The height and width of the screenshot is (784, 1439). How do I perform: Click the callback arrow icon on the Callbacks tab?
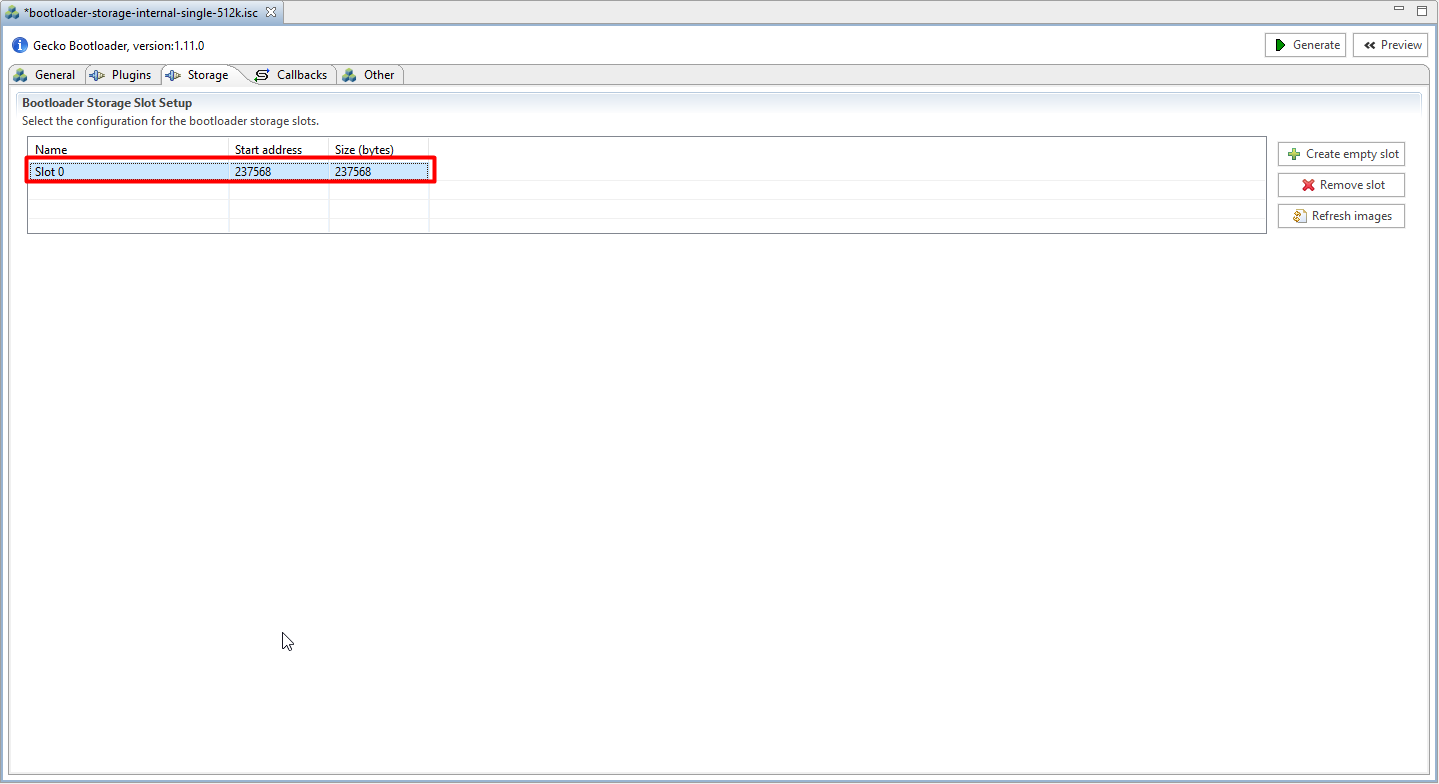coord(261,74)
